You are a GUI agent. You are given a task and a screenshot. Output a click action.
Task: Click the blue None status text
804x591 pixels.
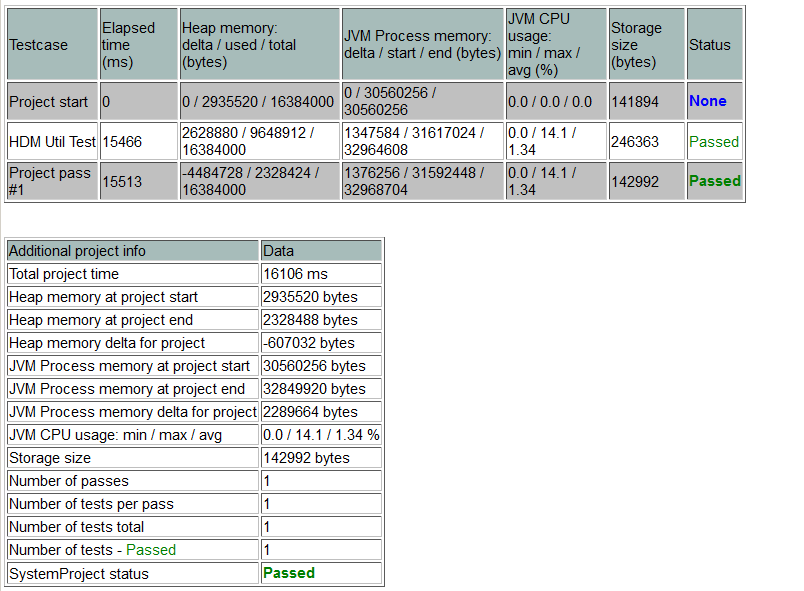click(x=707, y=102)
